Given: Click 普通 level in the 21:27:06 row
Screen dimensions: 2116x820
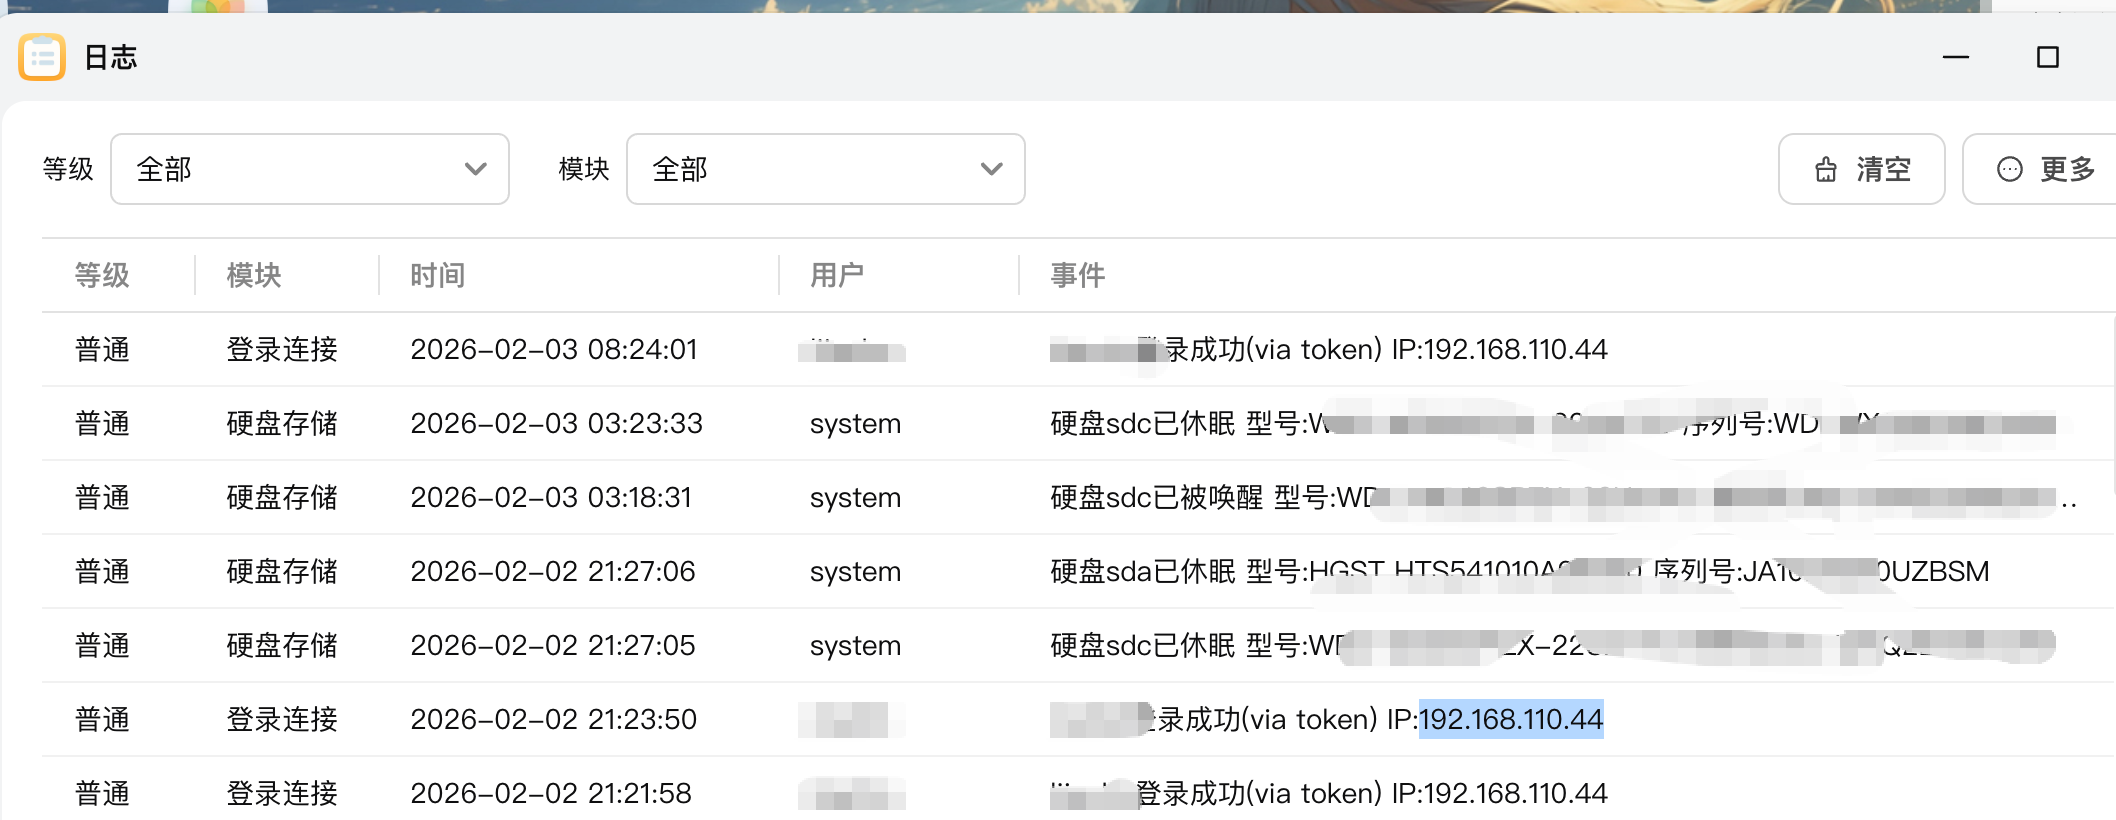Looking at the screenshot, I should (102, 572).
